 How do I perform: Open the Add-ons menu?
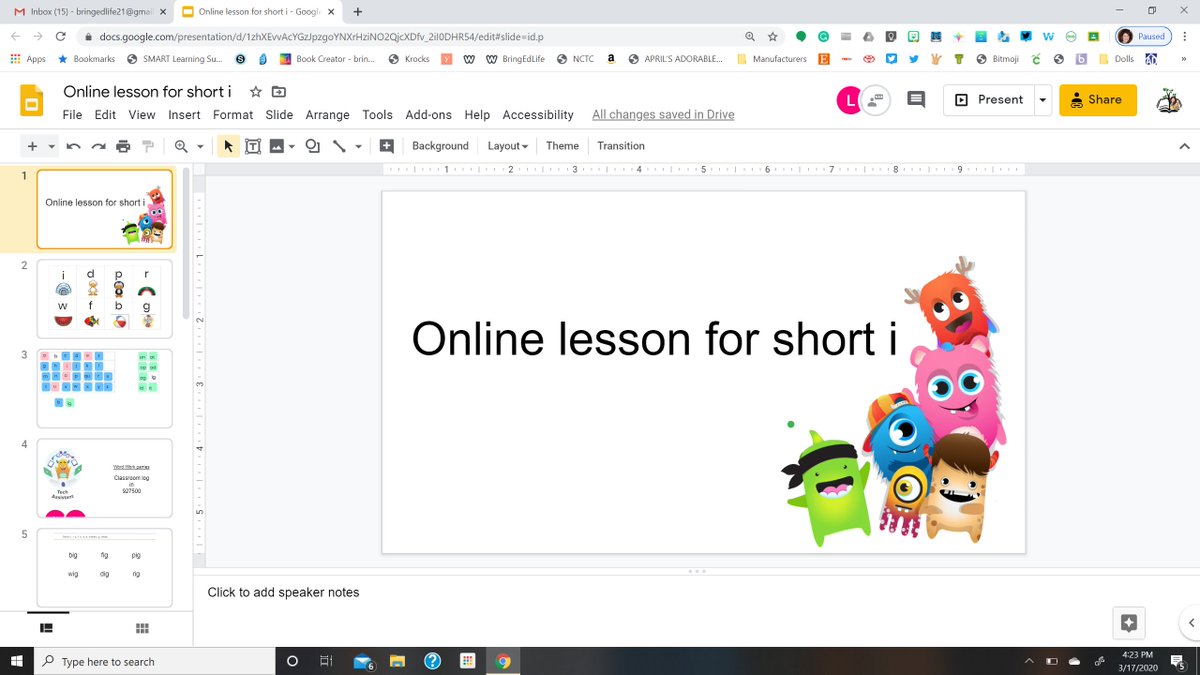(428, 115)
